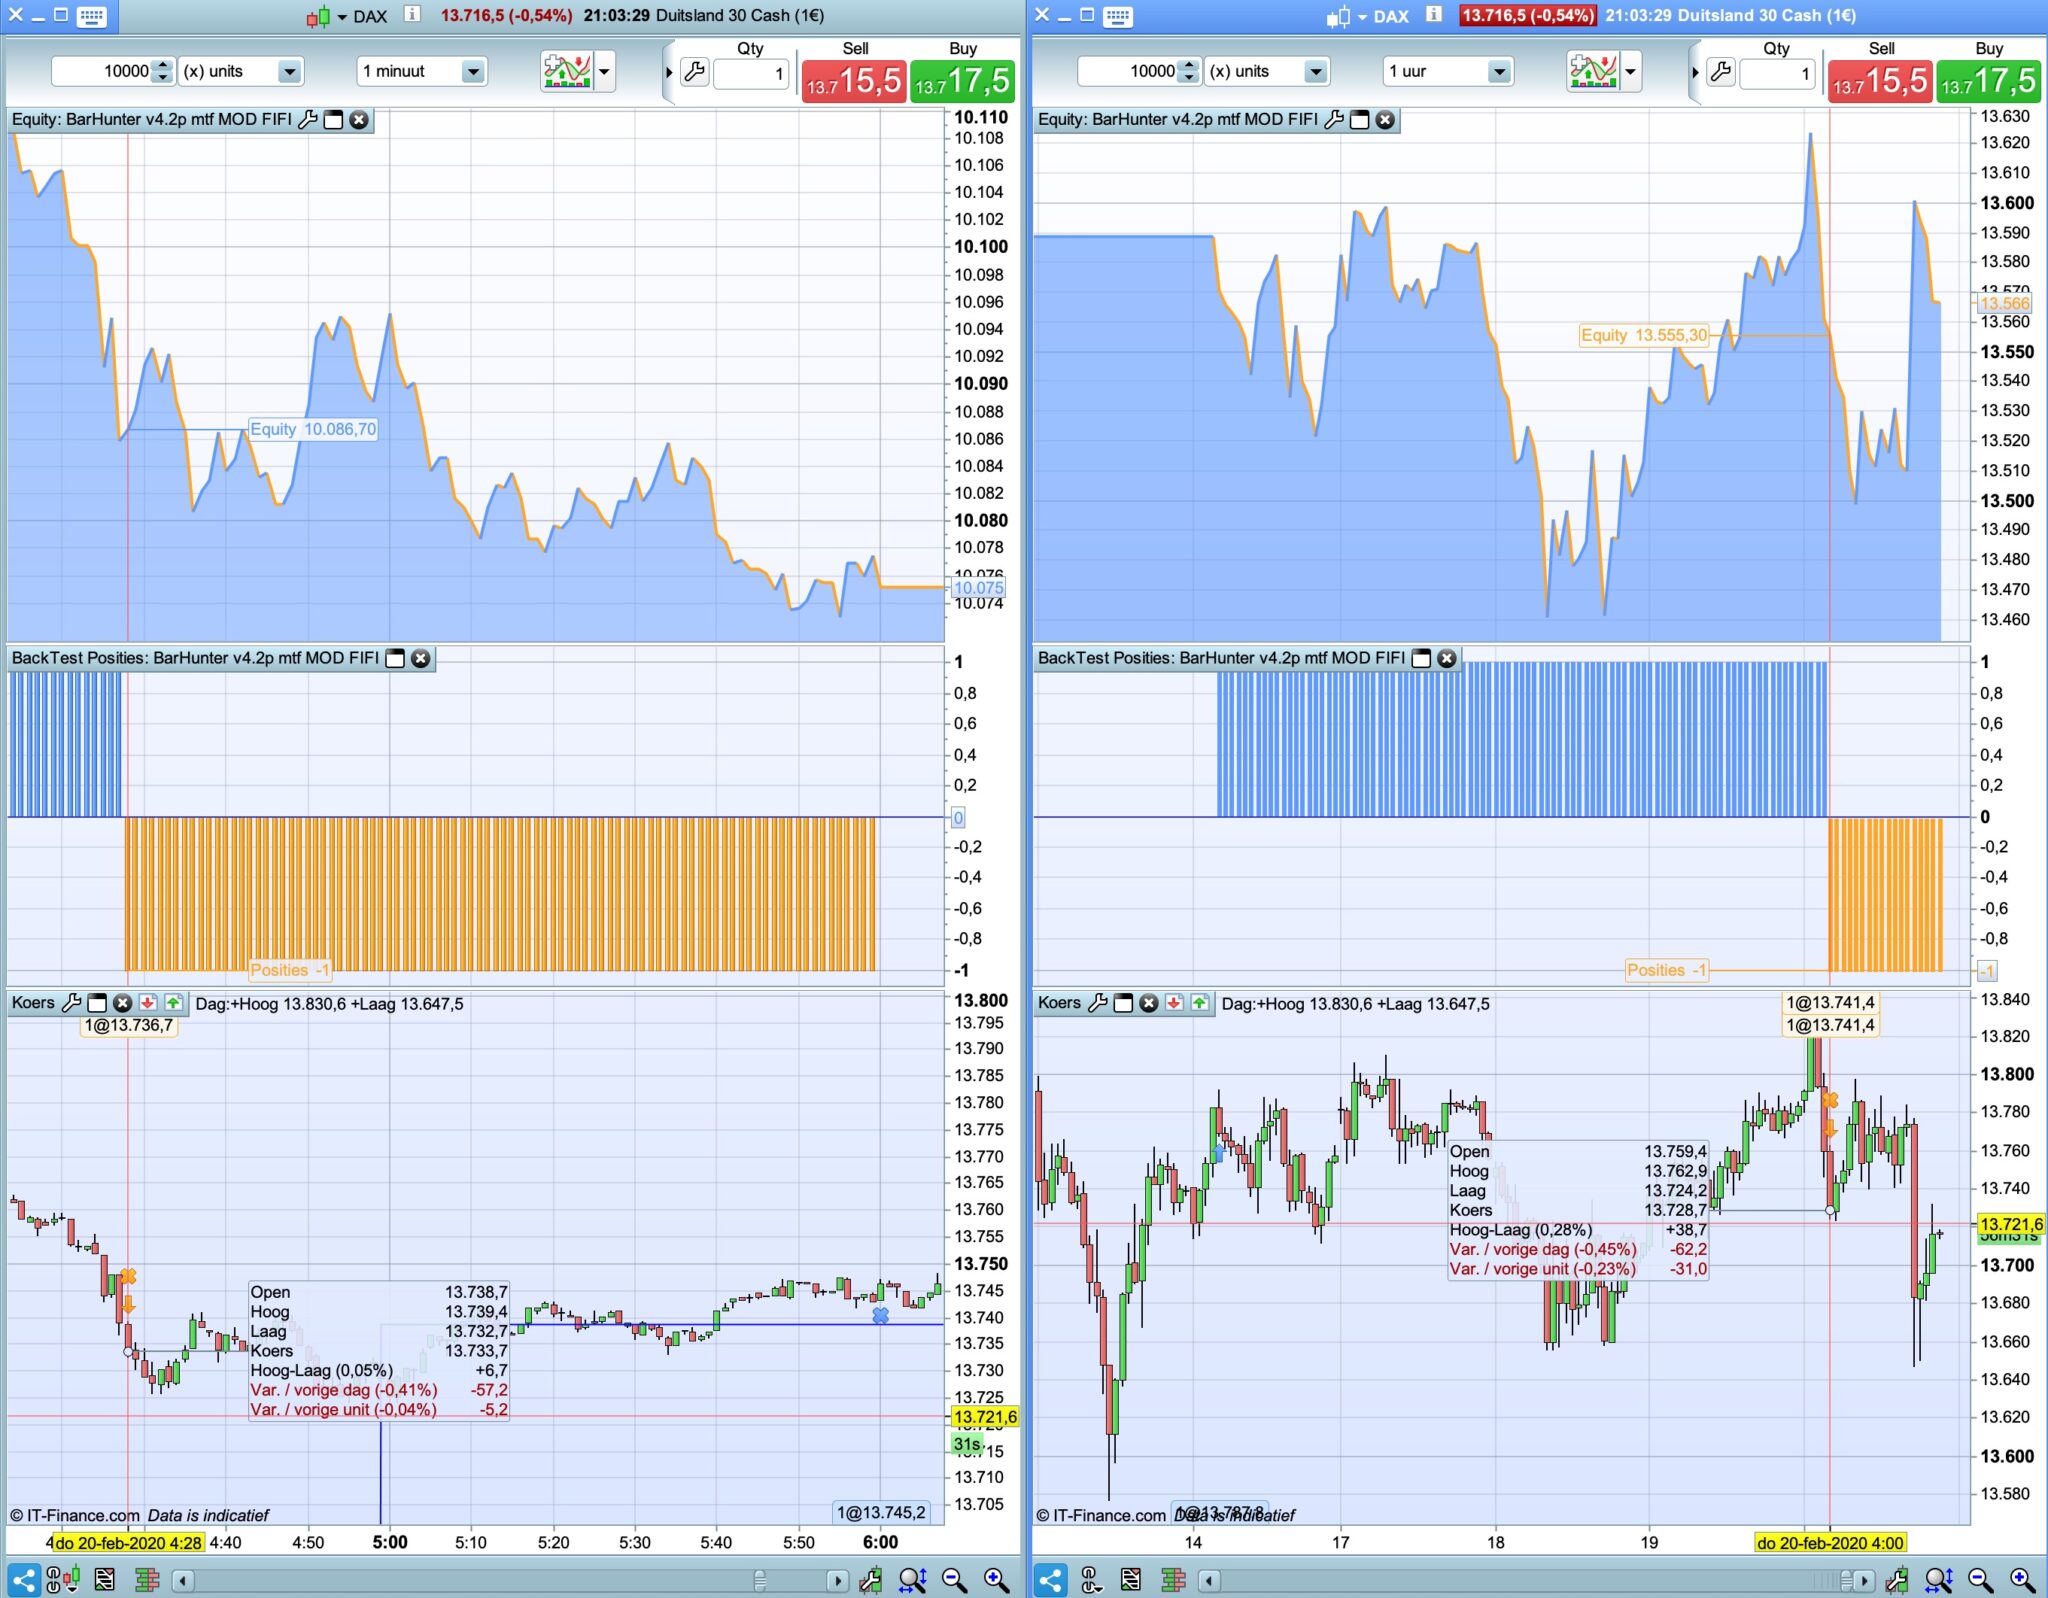This screenshot has width=2048, height=1598.
Task: Click keyboard icon in right window title bar
Action: (1117, 16)
